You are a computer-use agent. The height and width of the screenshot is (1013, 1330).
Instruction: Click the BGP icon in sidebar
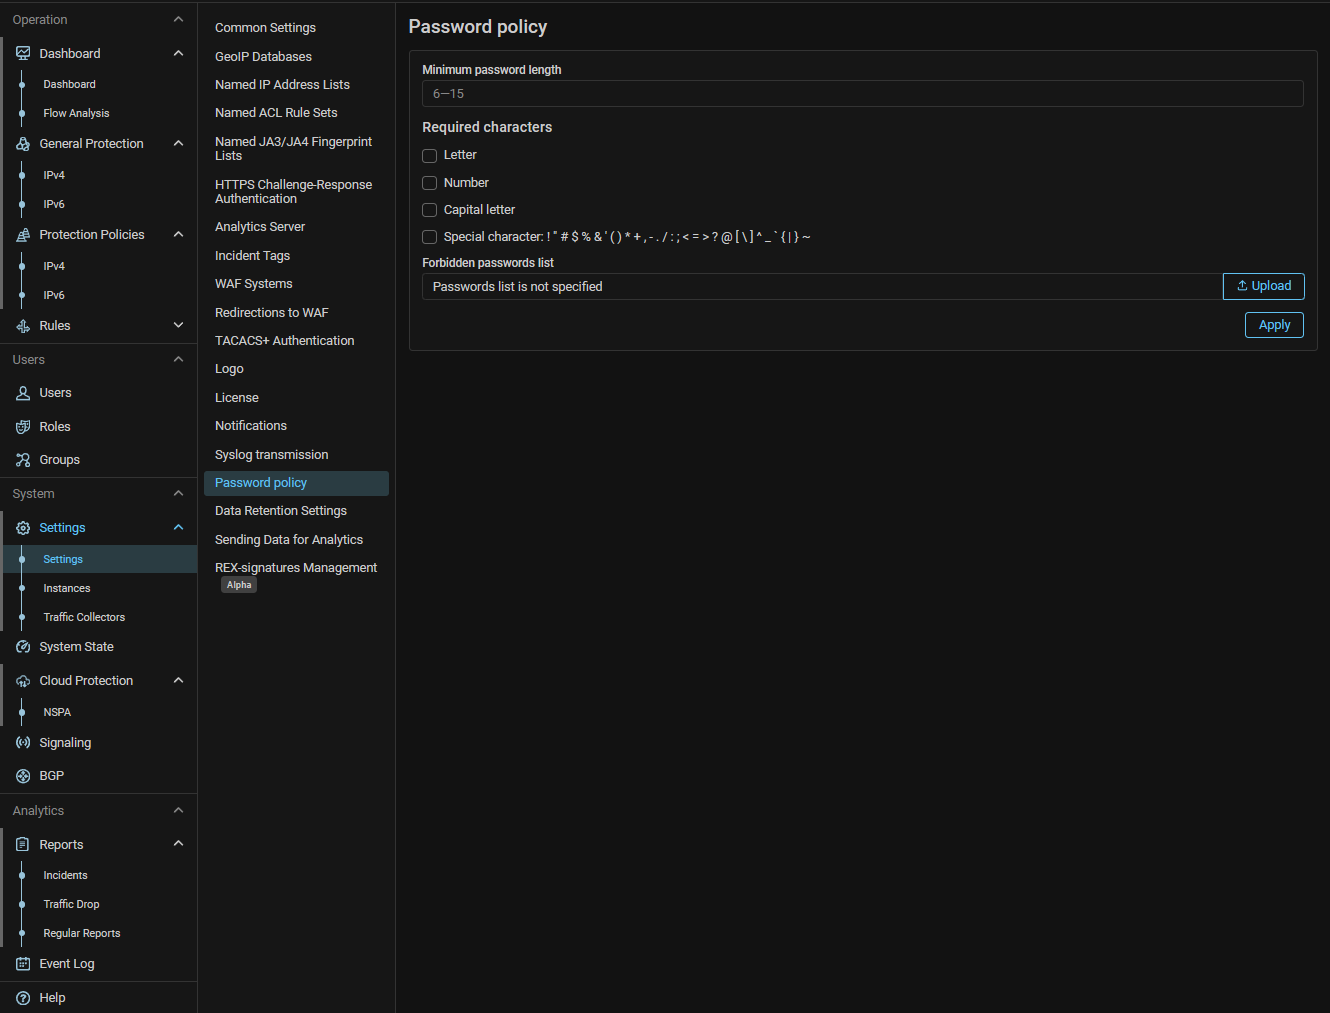click(x=23, y=776)
